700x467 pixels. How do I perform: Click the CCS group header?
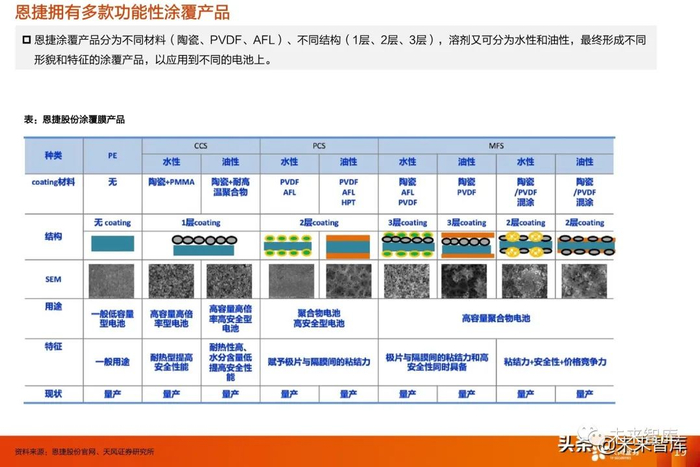201,146
